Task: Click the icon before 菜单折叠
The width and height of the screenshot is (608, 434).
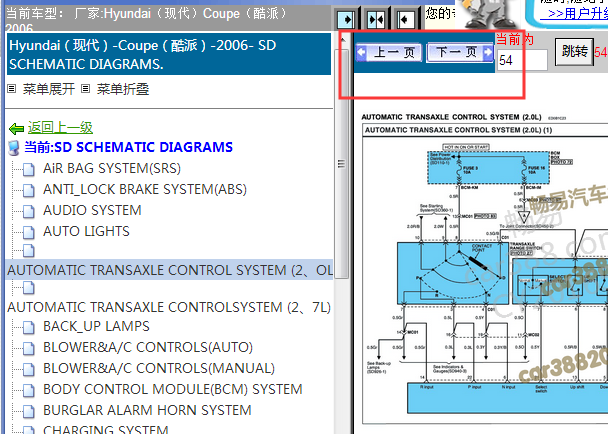Action: 85,89
